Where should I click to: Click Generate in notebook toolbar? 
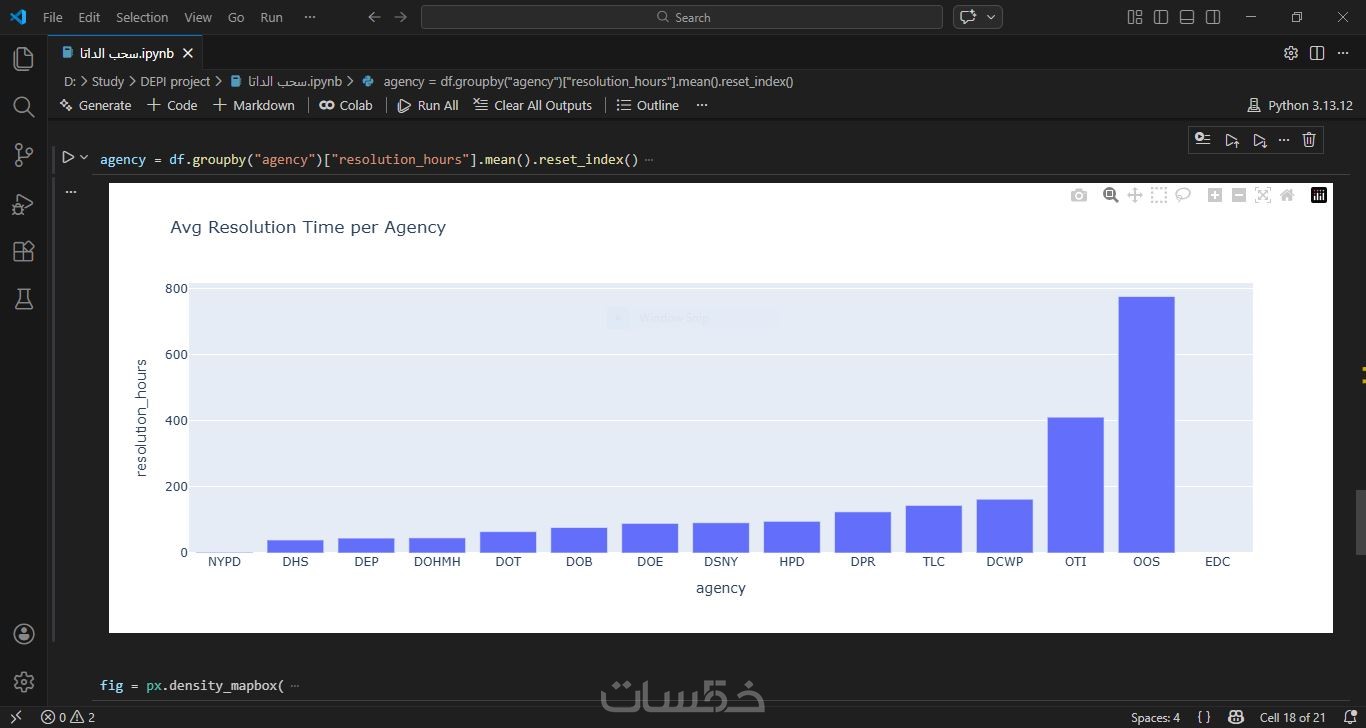pyautogui.click(x=94, y=105)
